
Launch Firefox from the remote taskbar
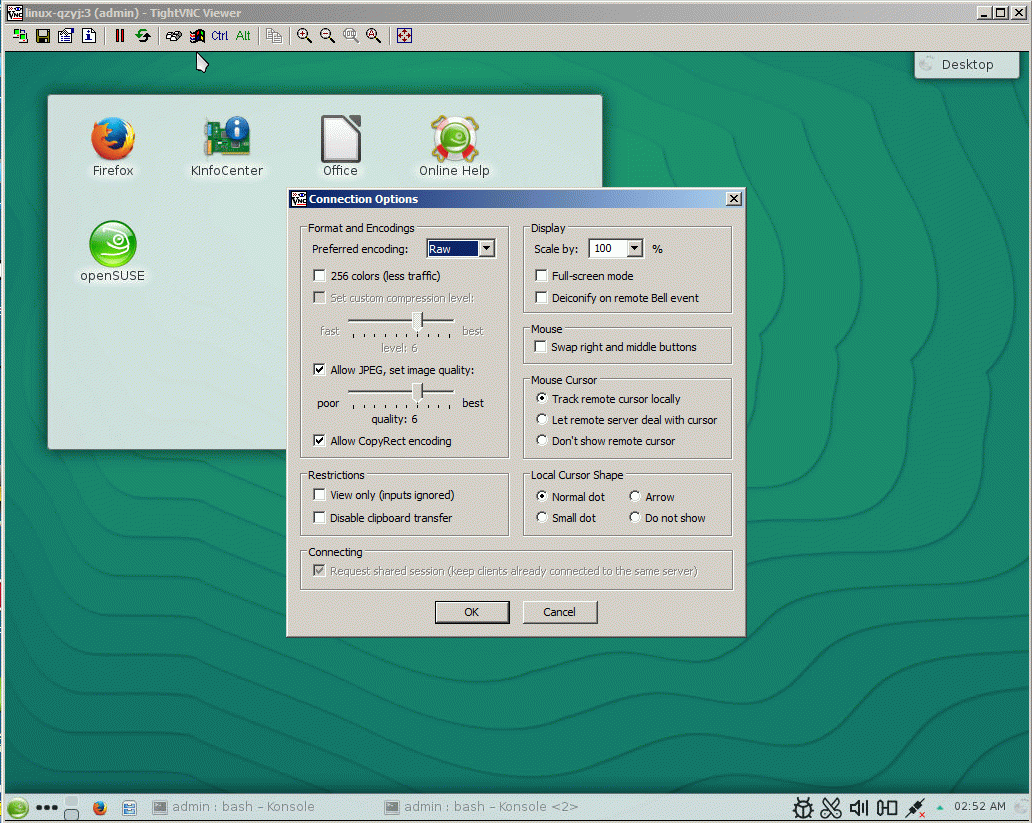[x=99, y=807]
